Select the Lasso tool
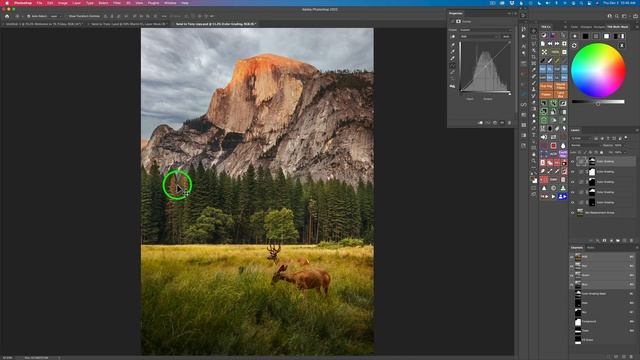Viewport: 640px width, 360px height. coord(533,44)
